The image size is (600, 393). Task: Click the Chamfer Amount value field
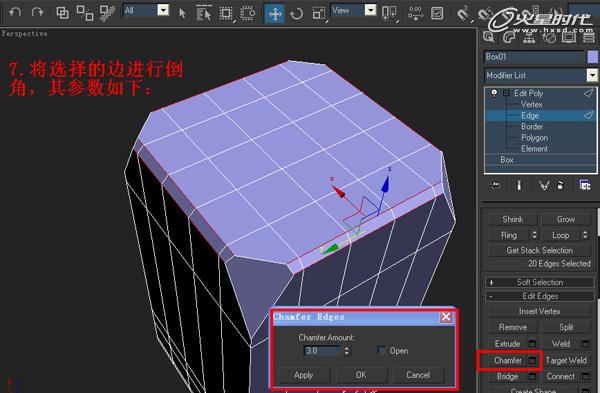click(x=322, y=351)
